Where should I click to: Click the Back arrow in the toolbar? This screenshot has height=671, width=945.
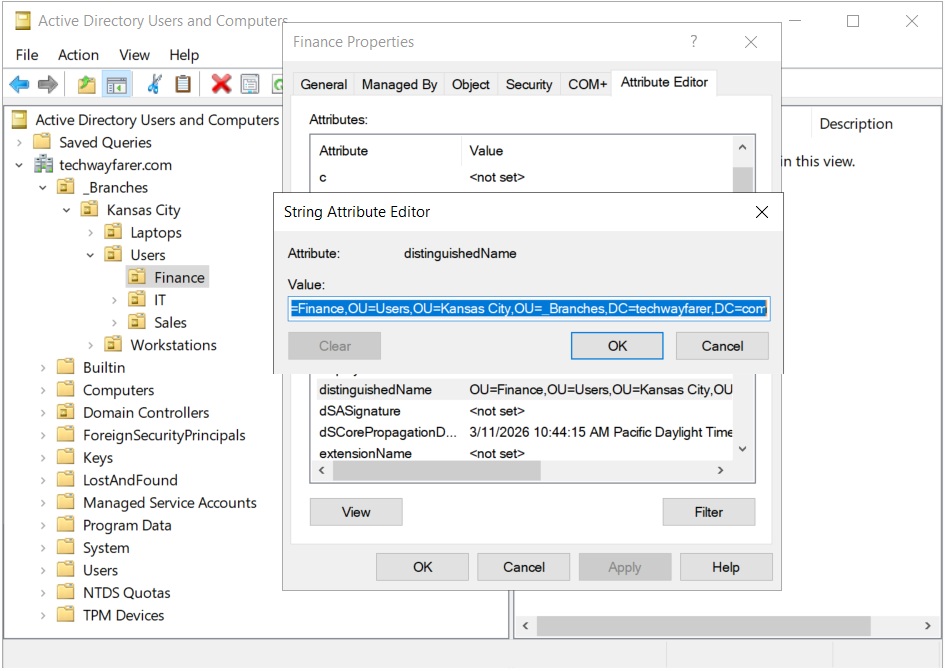(19, 85)
